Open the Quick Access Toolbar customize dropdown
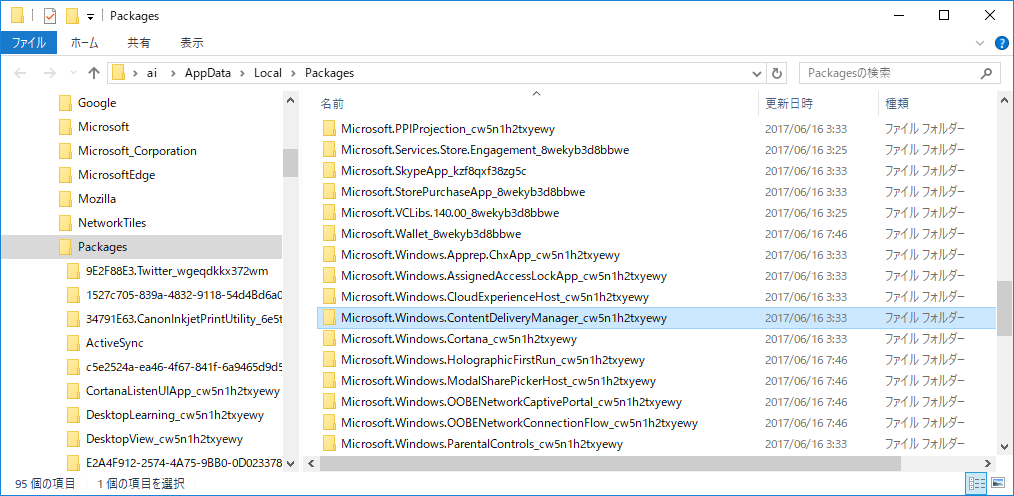This screenshot has width=1014, height=496. [90, 17]
